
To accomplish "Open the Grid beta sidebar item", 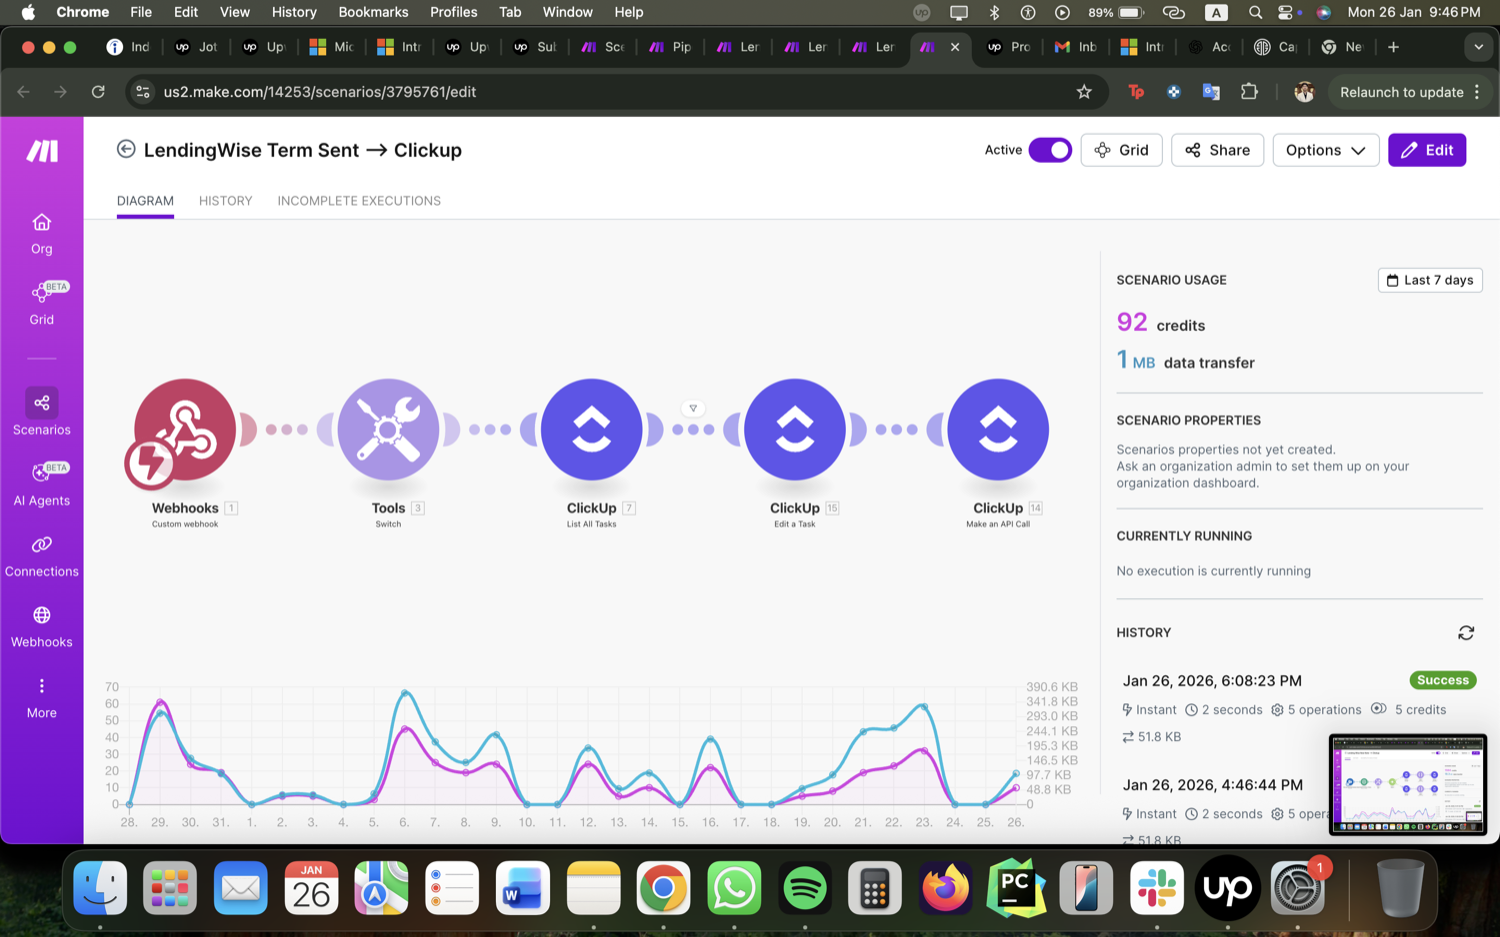I will point(41,304).
